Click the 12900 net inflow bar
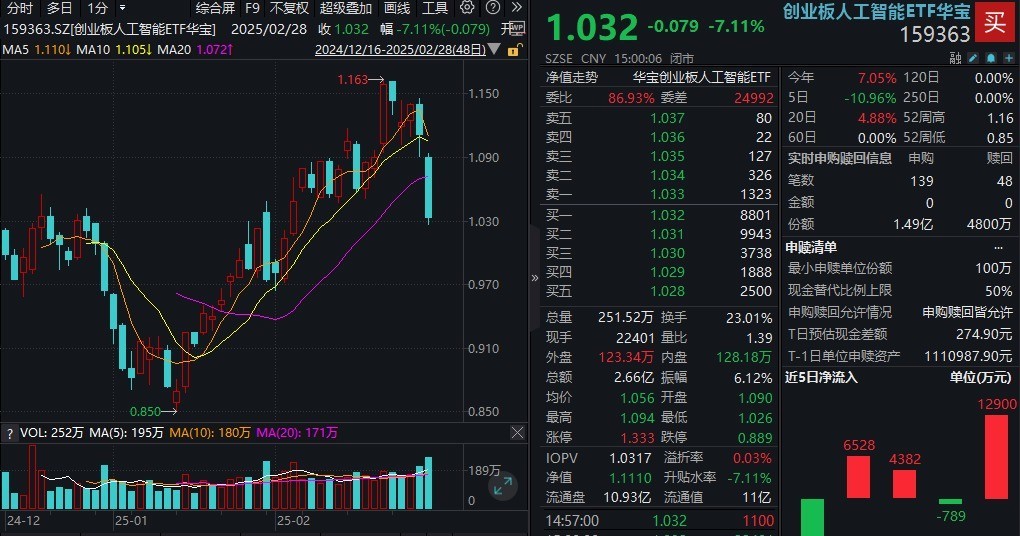Screen dimensions: 1020x536 (997, 456)
